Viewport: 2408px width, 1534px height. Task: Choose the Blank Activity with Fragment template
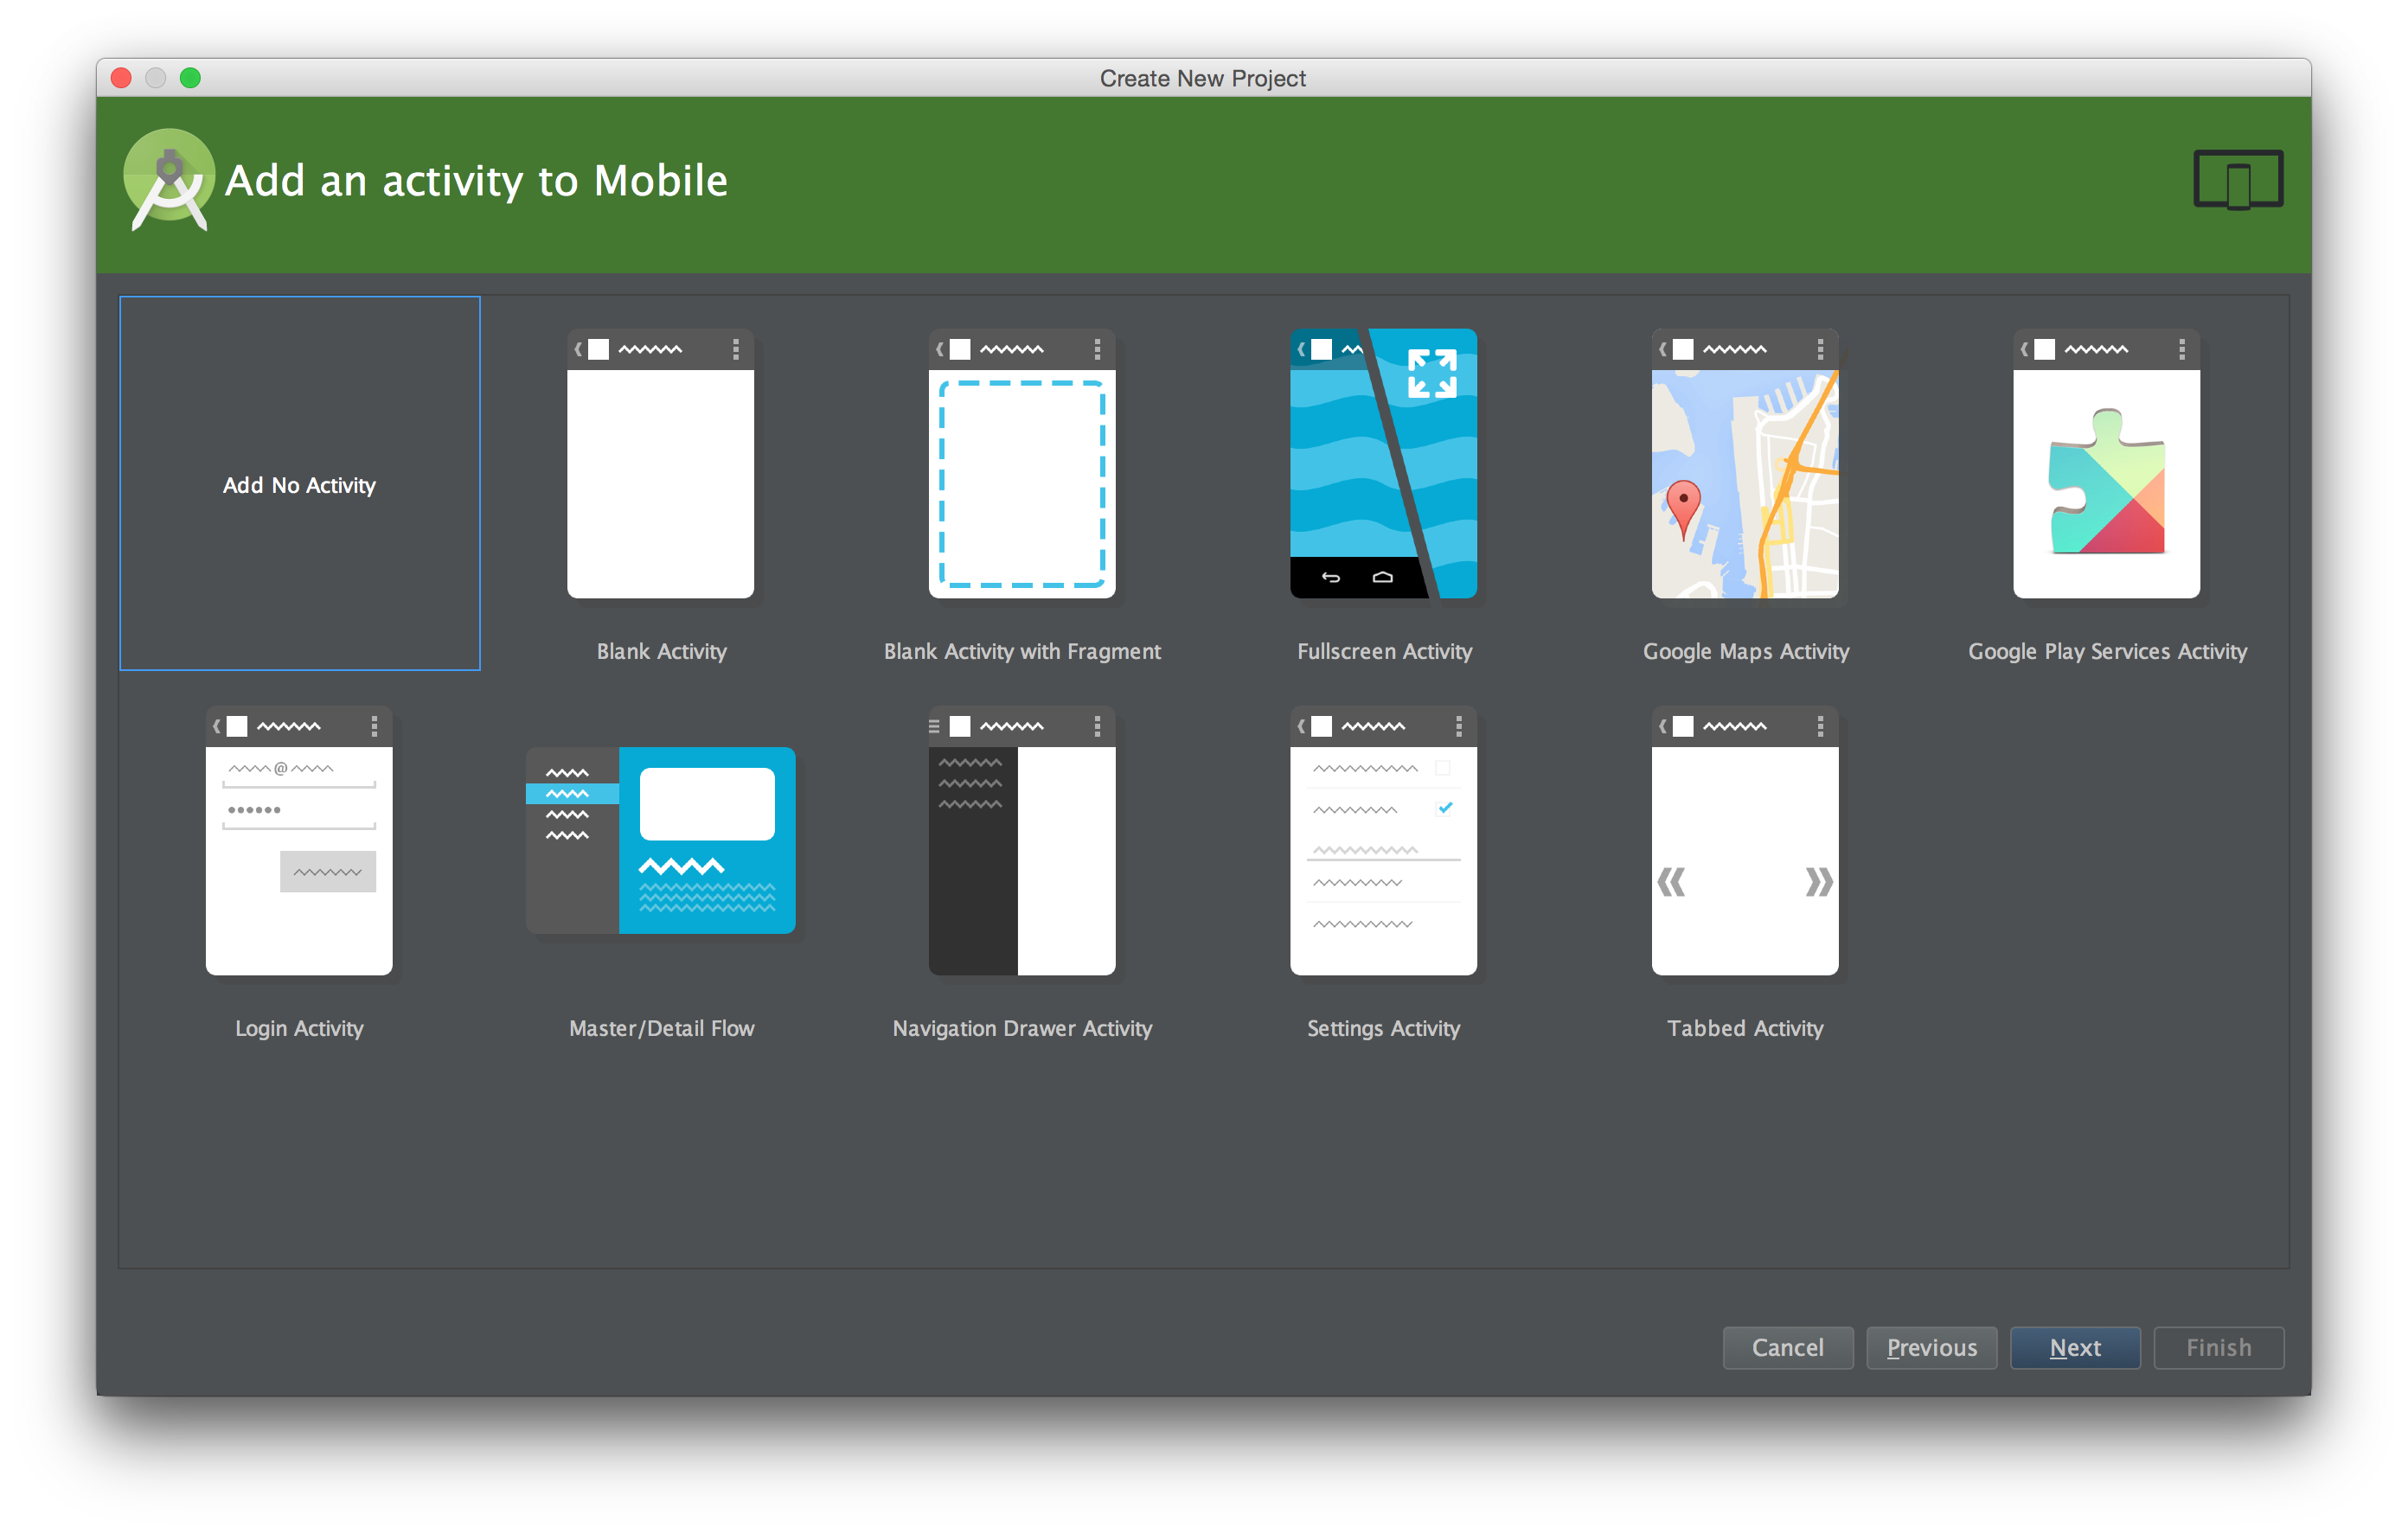[1022, 464]
